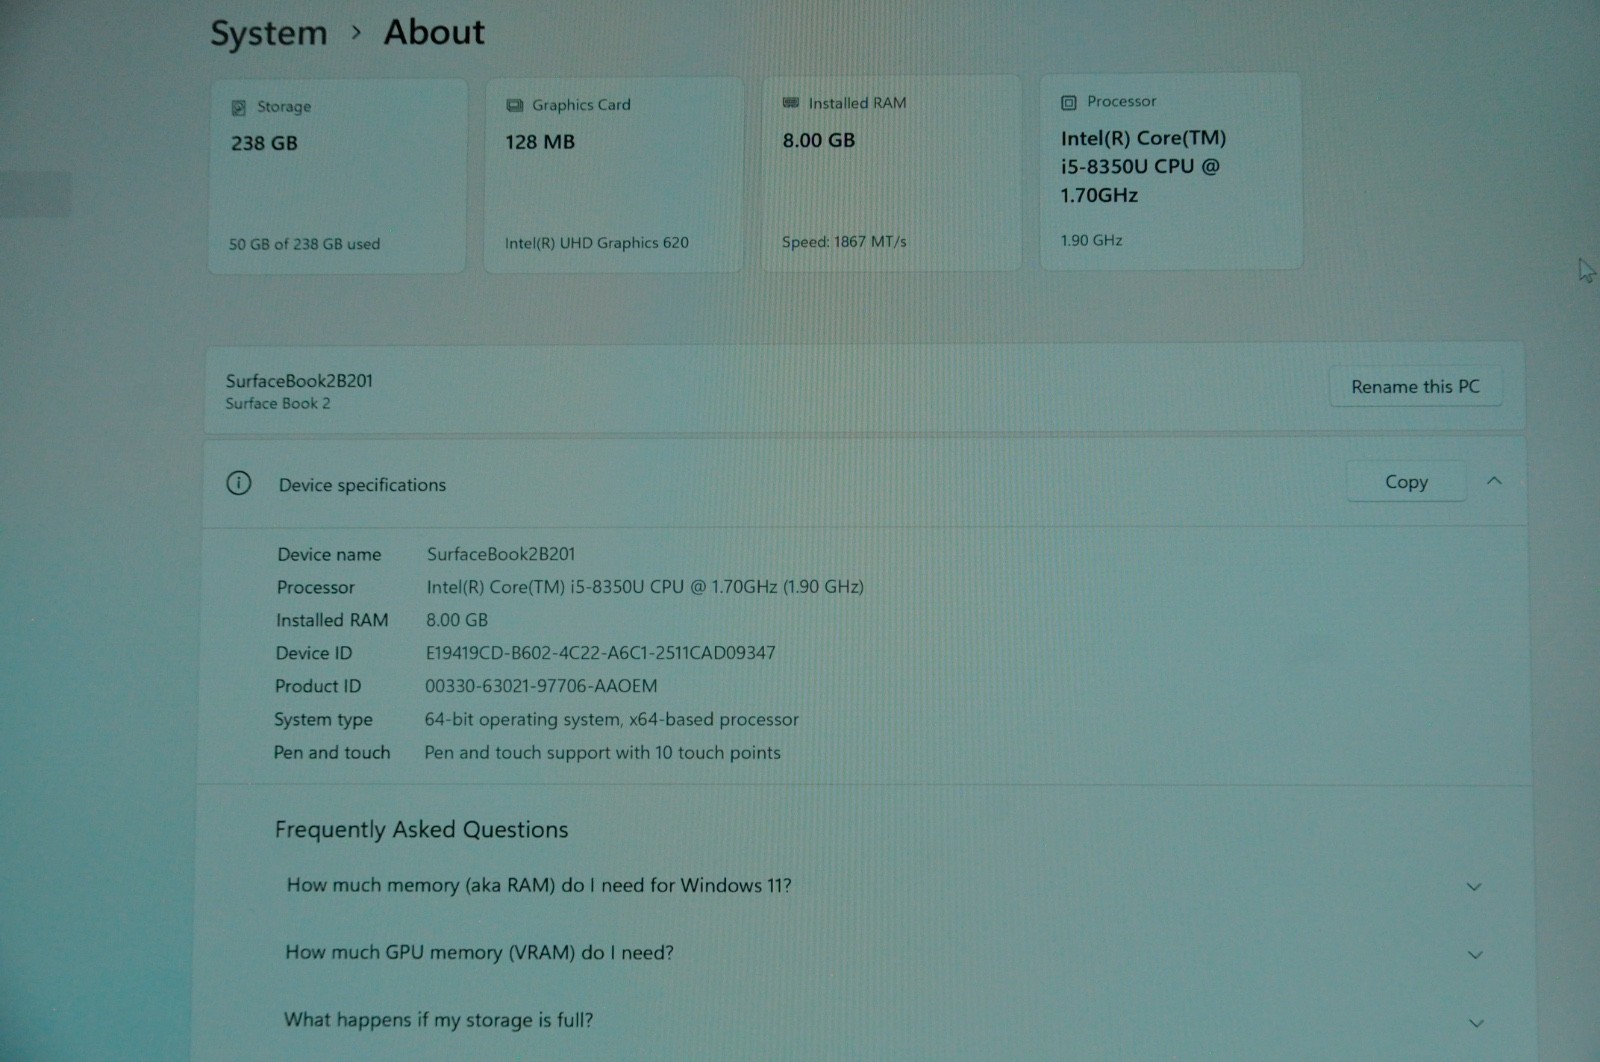Image resolution: width=1600 pixels, height=1062 pixels.
Task: Click 'Pen and touch support' value text
Action: tap(602, 752)
